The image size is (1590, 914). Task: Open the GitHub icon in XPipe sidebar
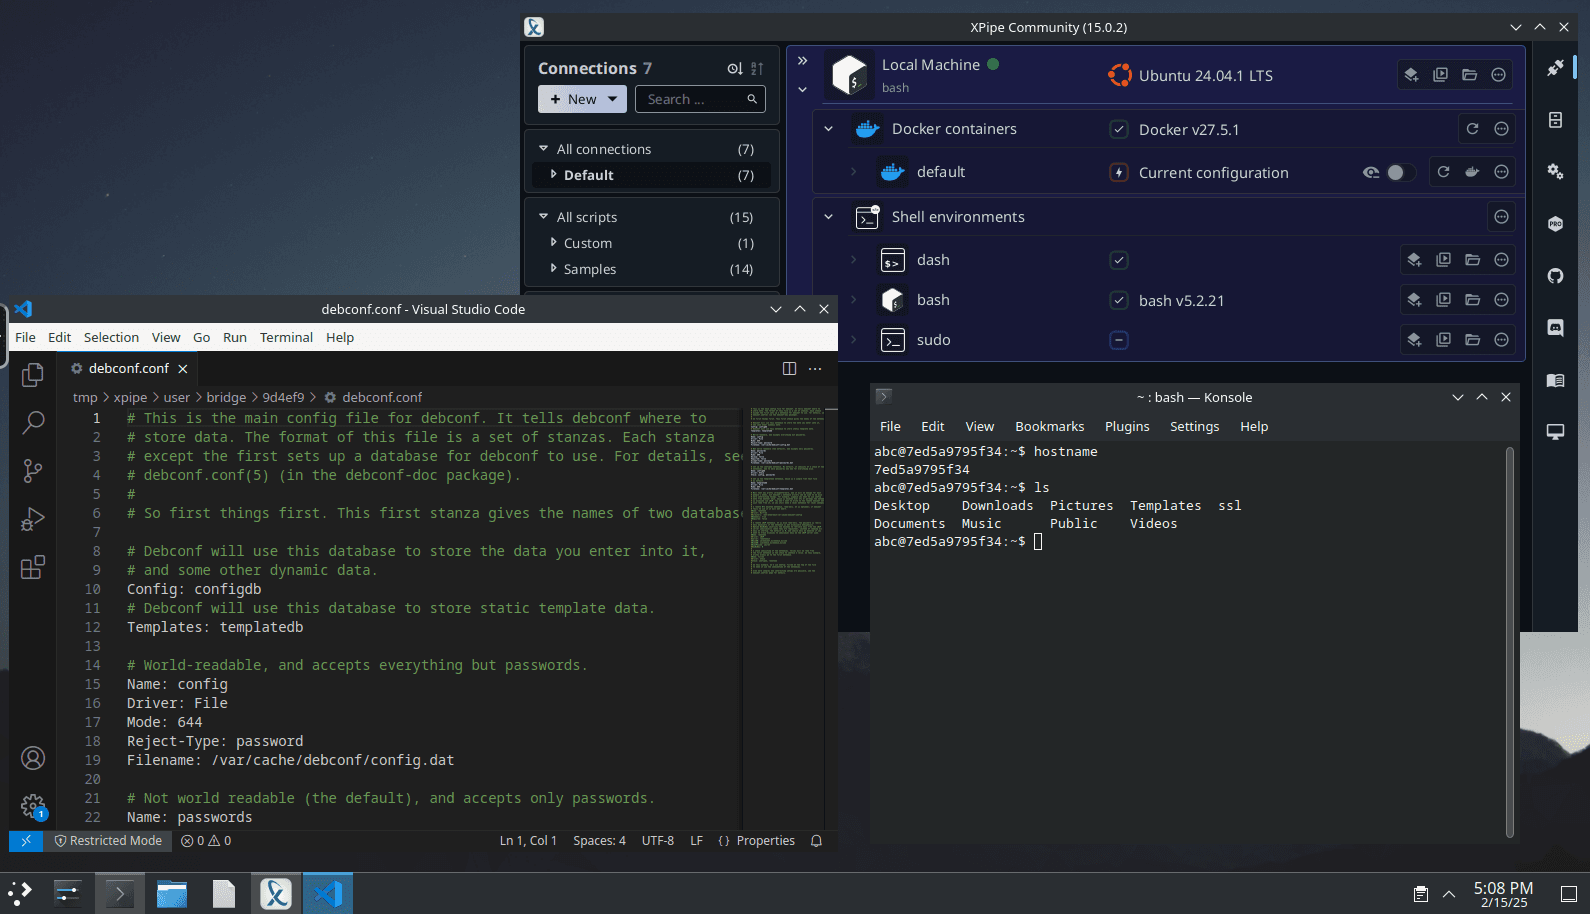pyautogui.click(x=1555, y=276)
